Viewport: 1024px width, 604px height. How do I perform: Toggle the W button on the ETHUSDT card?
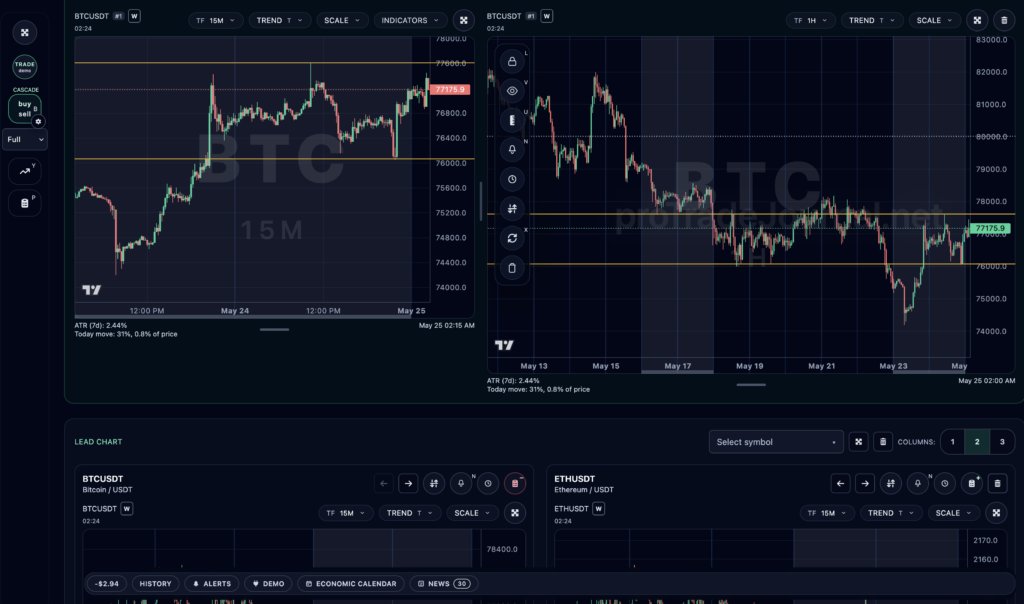click(598, 509)
